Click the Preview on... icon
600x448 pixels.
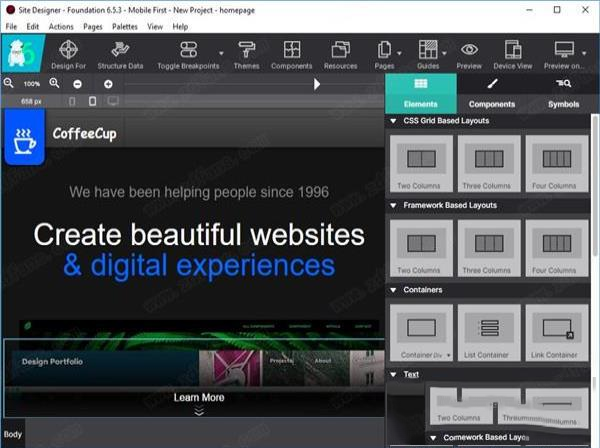(x=564, y=50)
